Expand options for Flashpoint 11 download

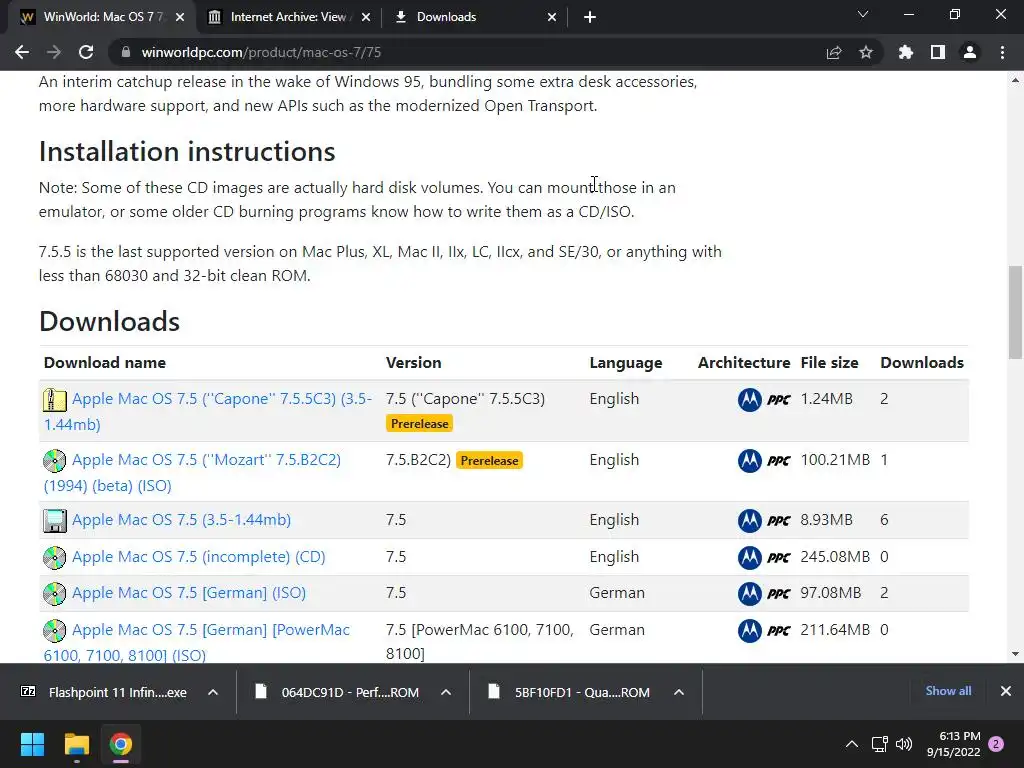(x=213, y=692)
